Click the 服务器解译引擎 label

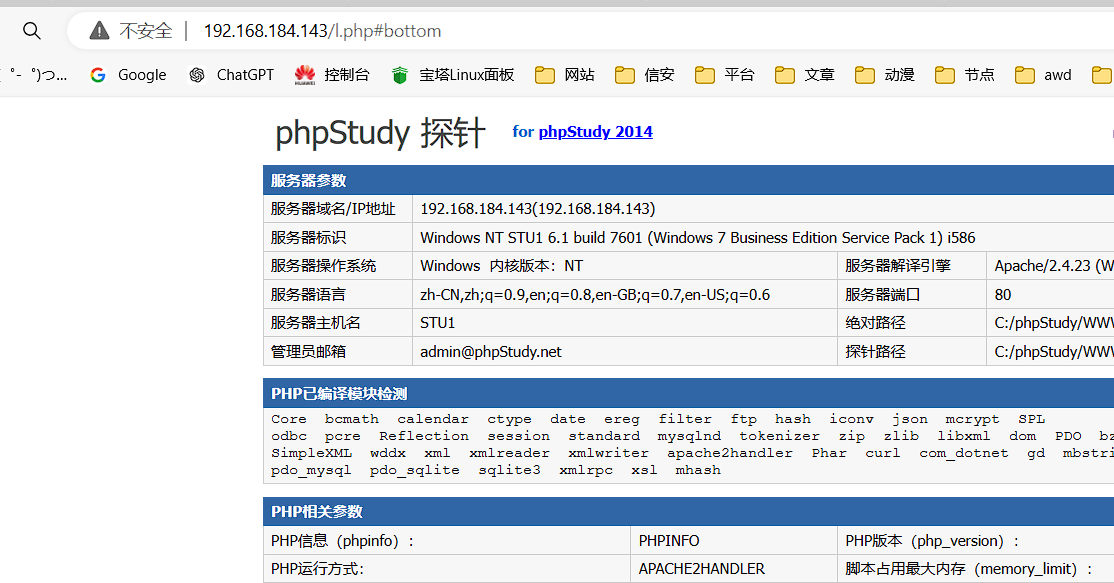click(x=898, y=266)
